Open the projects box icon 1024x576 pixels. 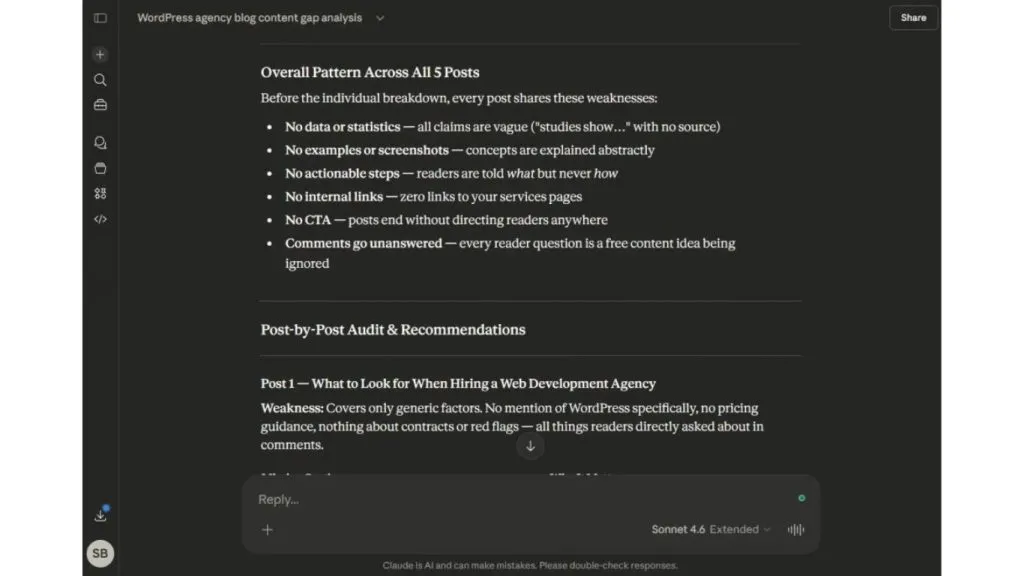100,168
